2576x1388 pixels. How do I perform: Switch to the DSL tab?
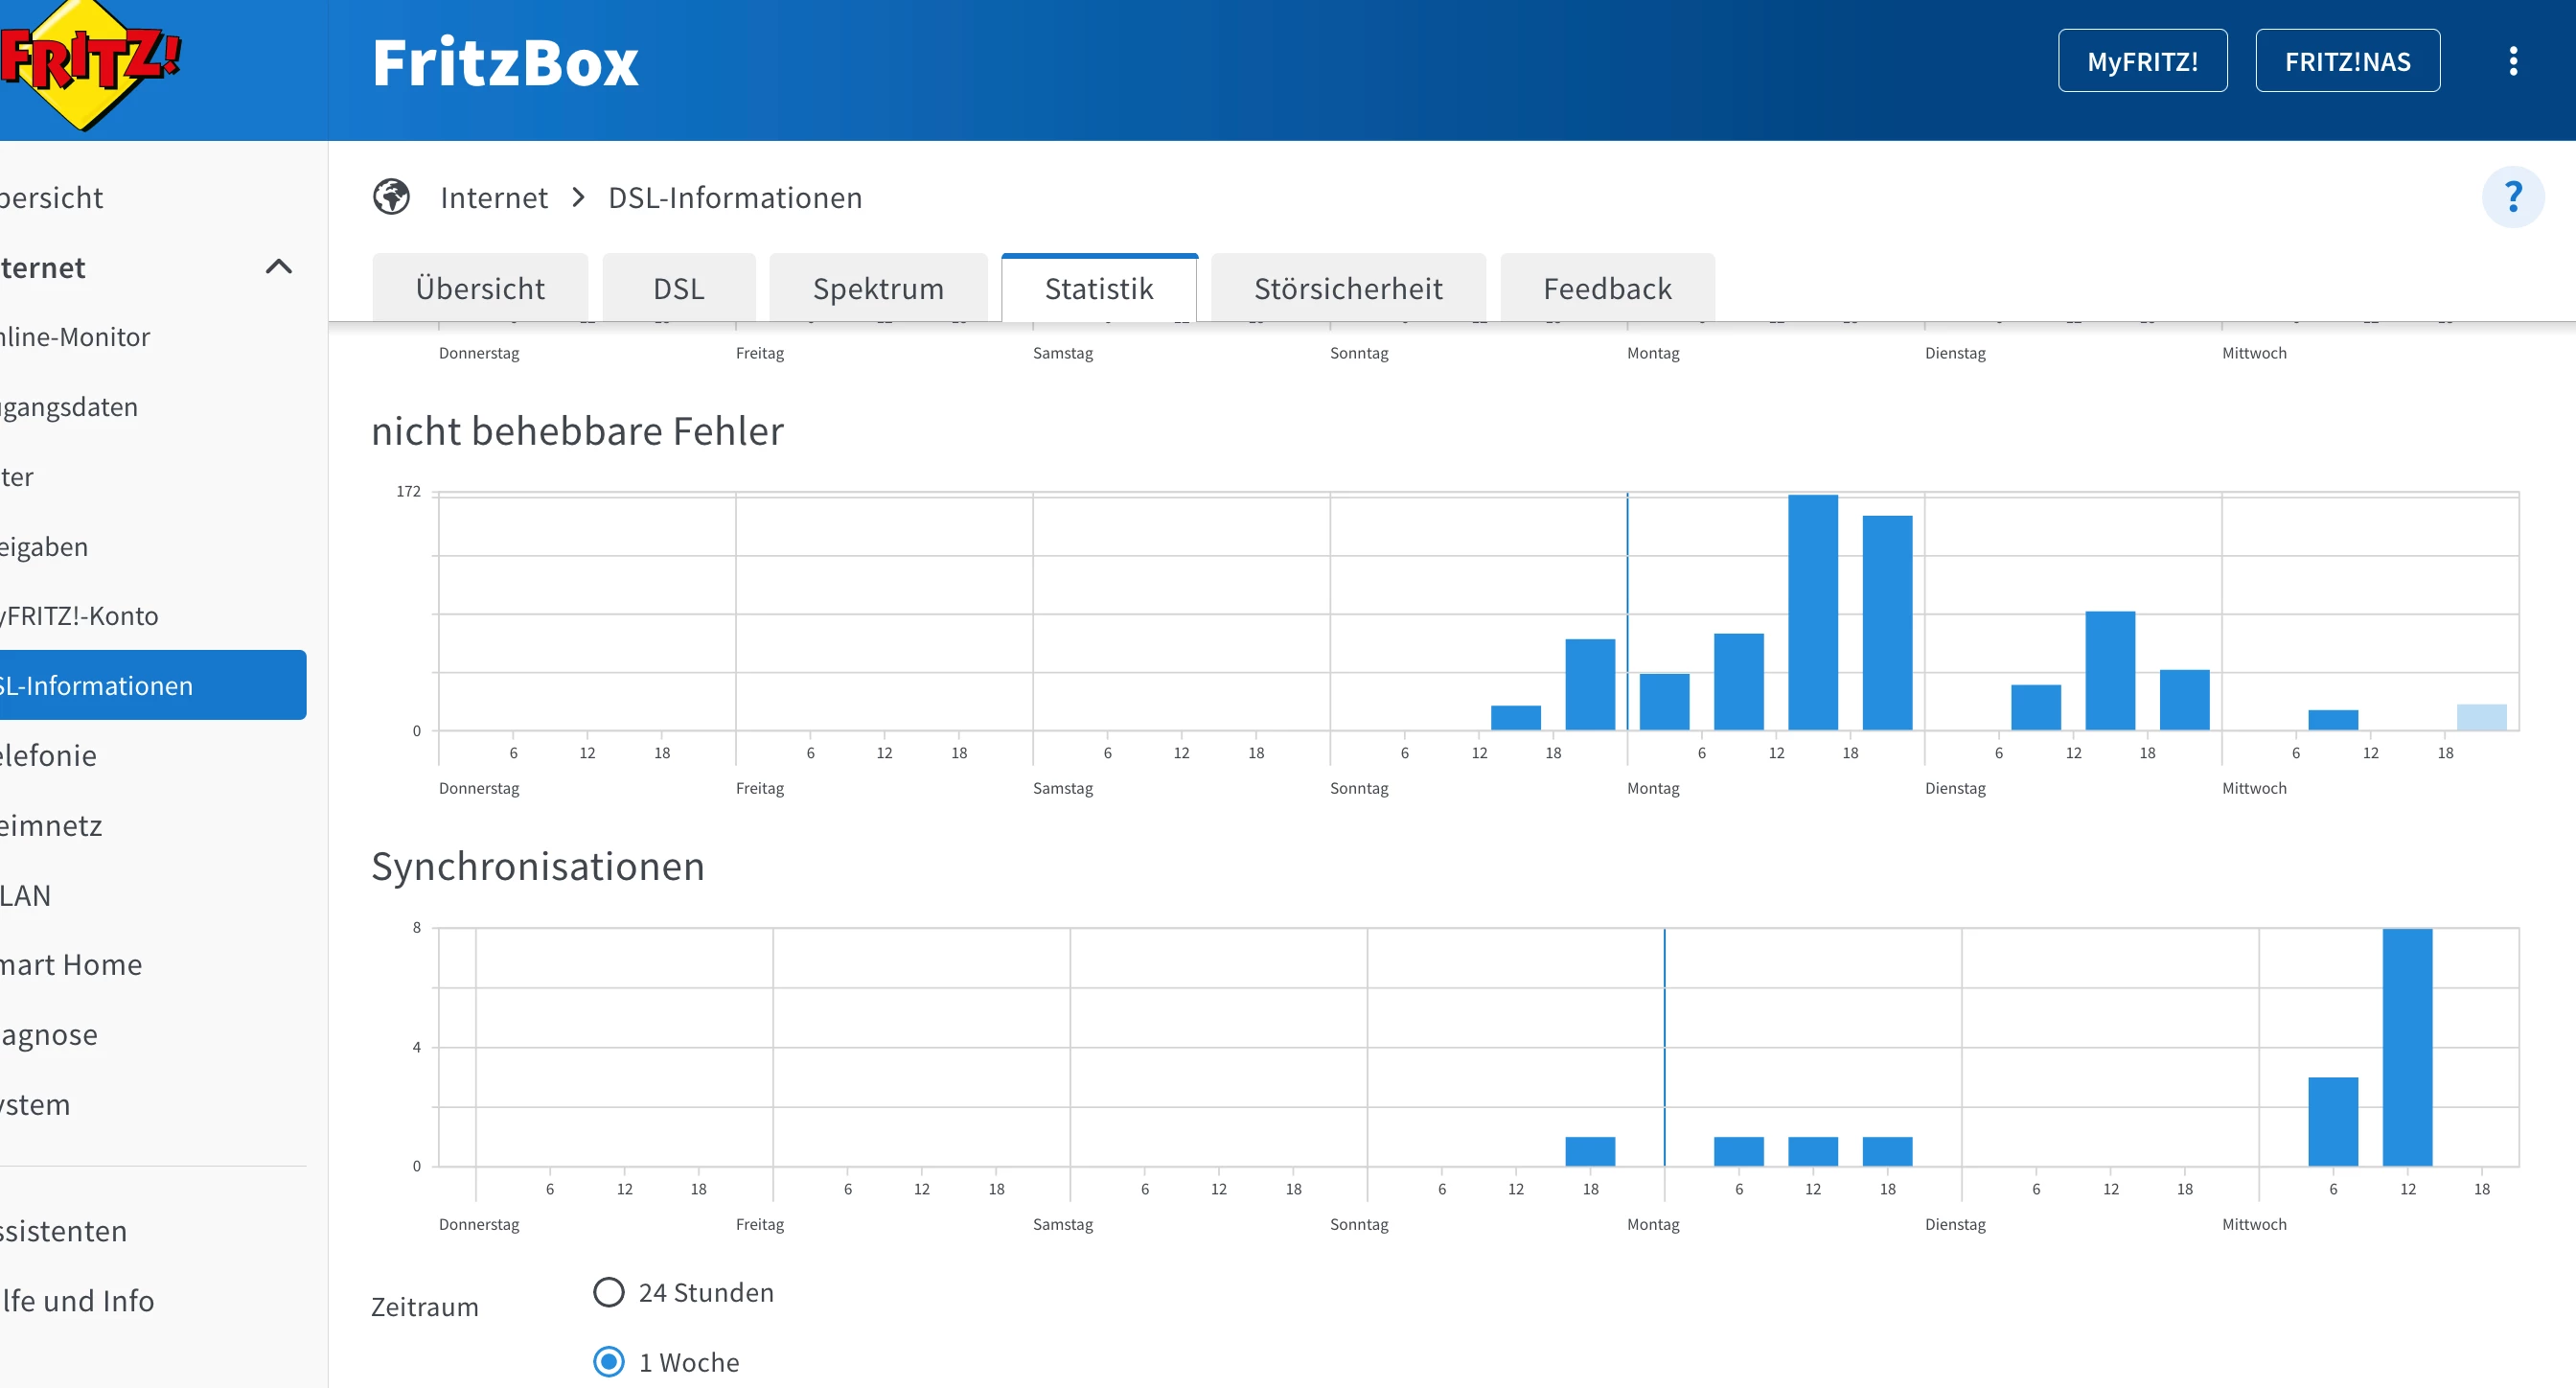coord(678,289)
